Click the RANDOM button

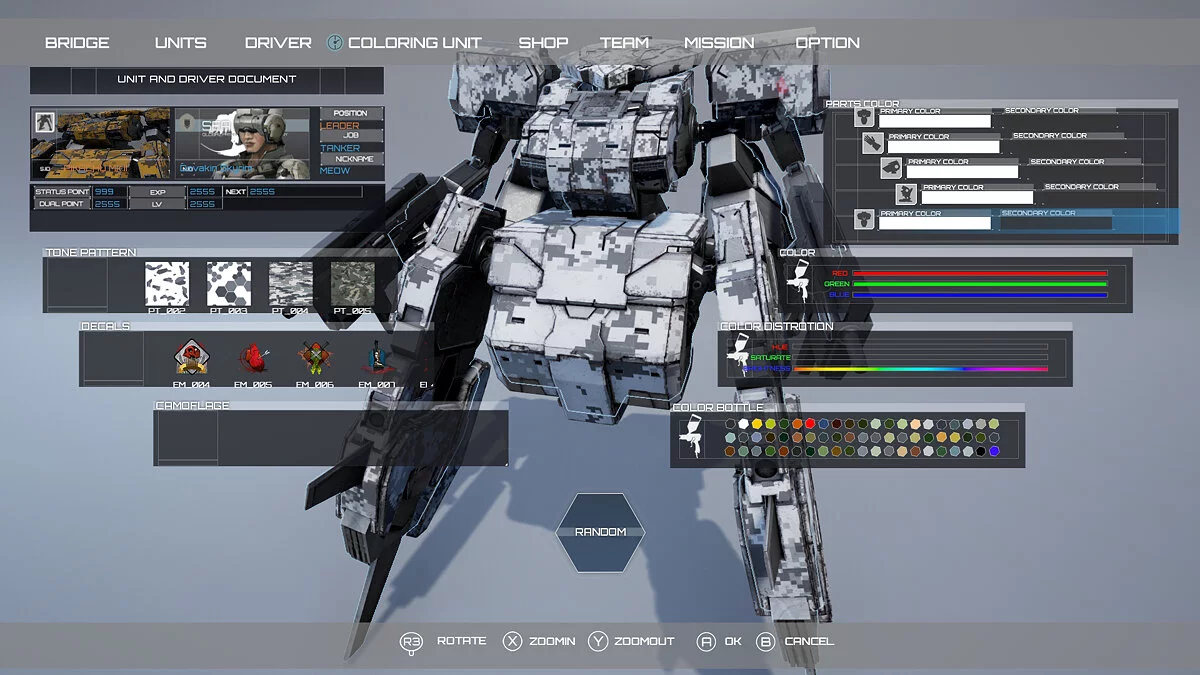click(600, 530)
